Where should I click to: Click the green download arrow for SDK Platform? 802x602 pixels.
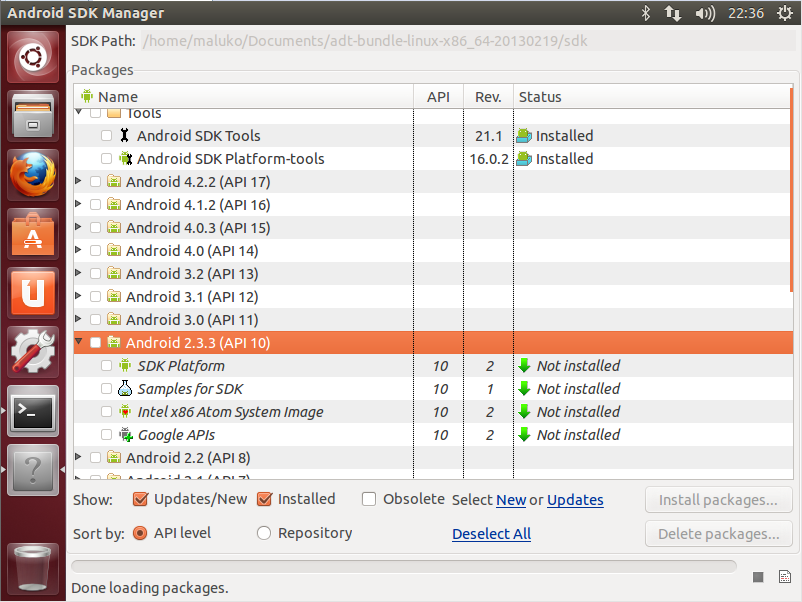coord(524,365)
